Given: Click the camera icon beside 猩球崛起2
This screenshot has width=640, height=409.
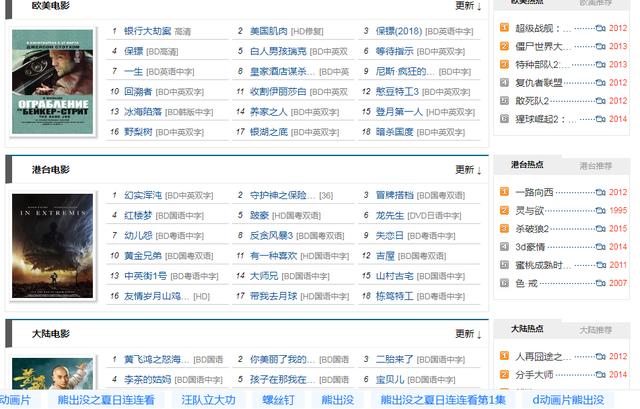Looking at the screenshot, I should [x=600, y=119].
